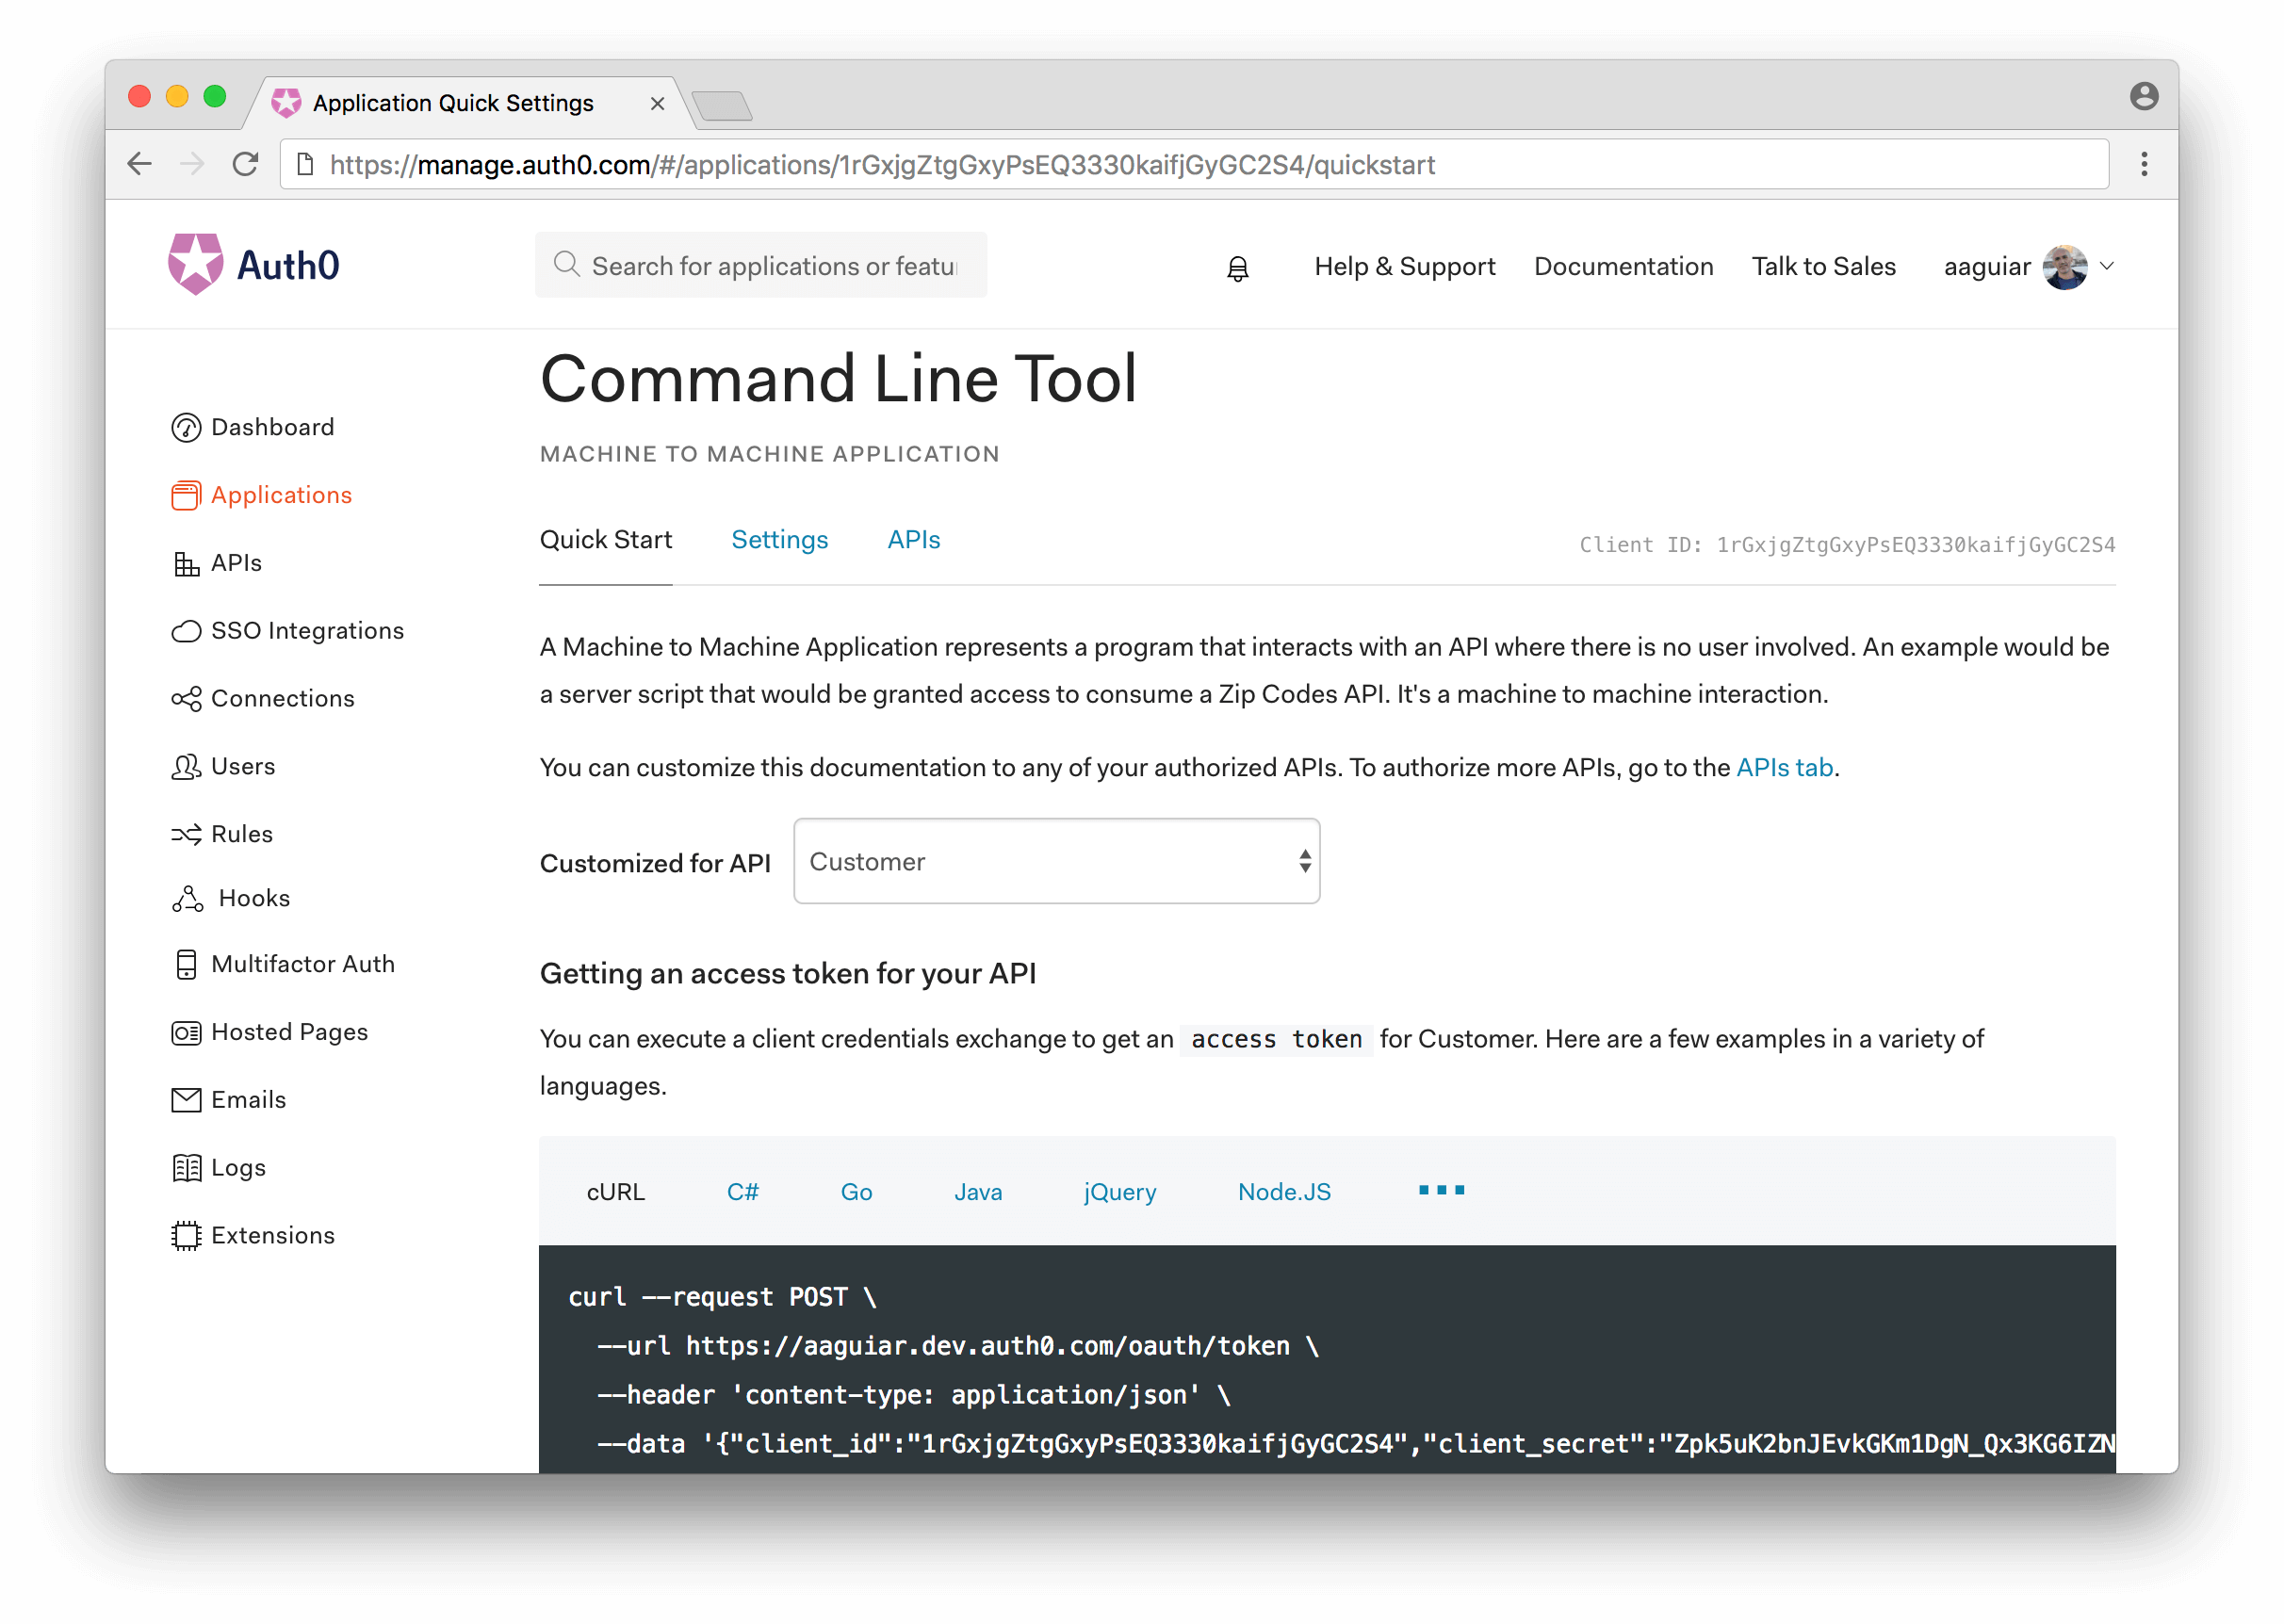Click Talk to Sales
Image resolution: width=2284 pixels, height=1624 pixels.
click(x=1823, y=267)
